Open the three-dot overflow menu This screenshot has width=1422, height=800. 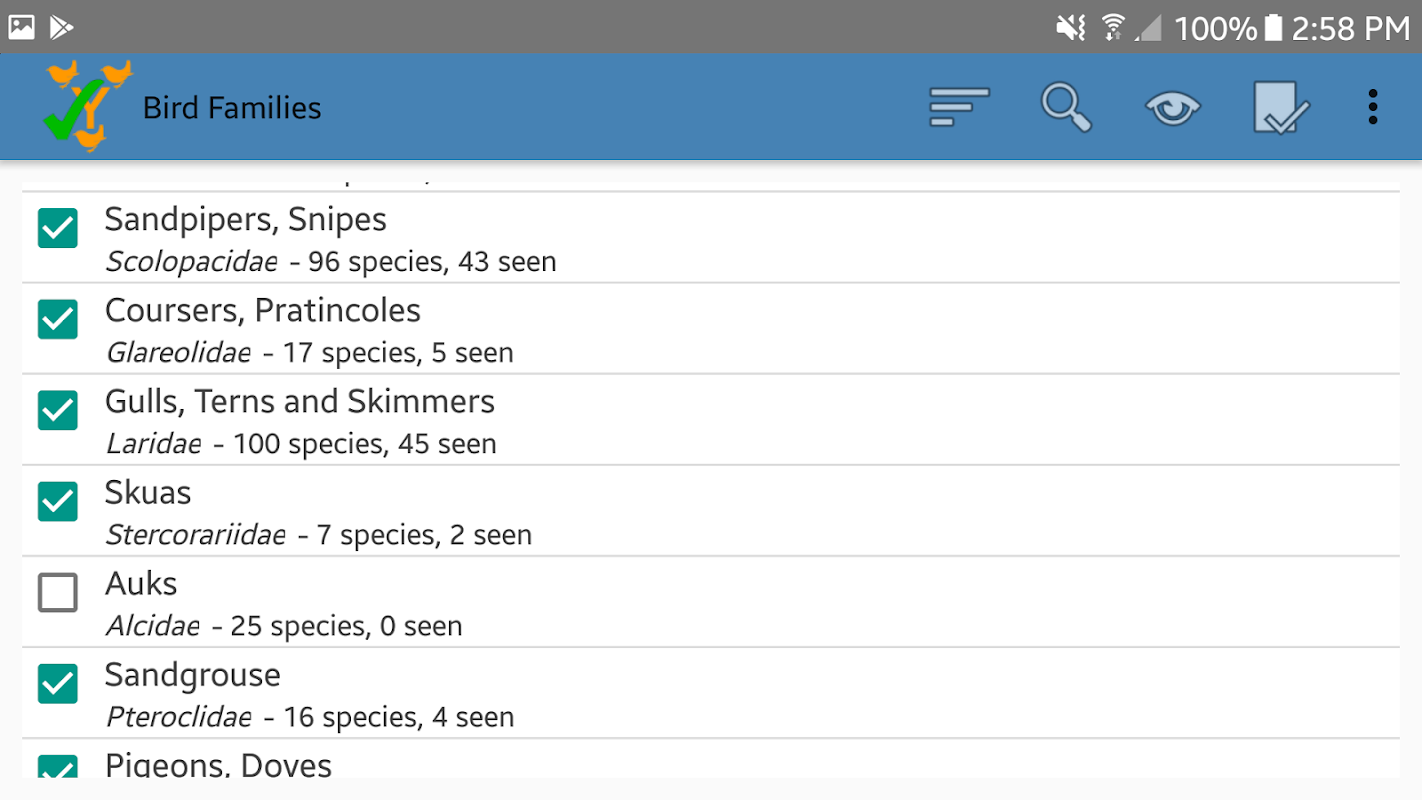point(1373,107)
